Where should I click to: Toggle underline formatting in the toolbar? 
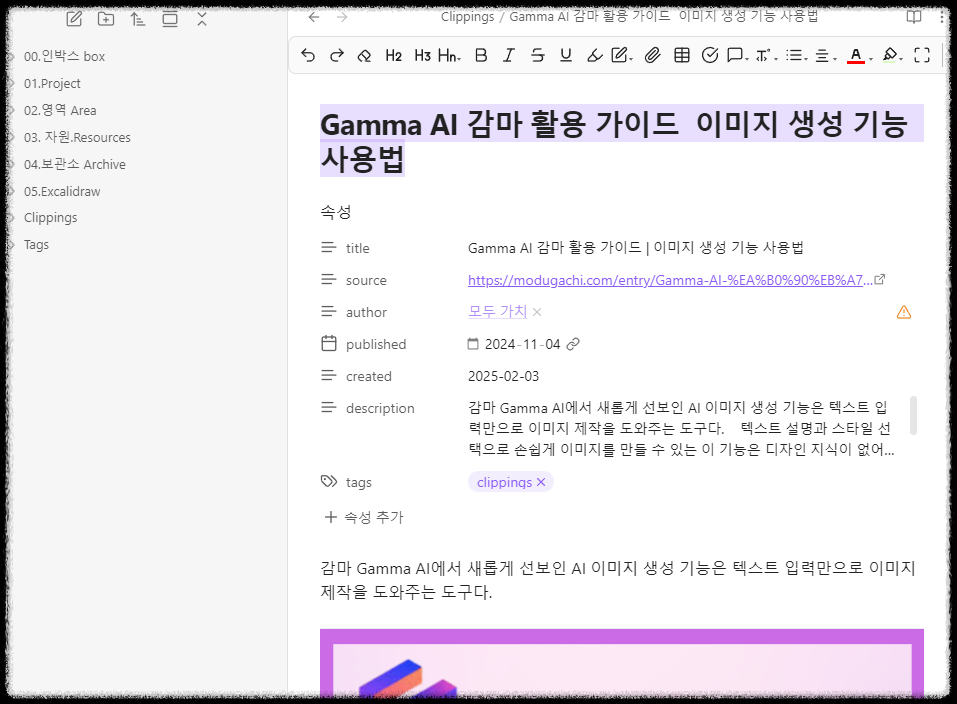tap(565, 55)
